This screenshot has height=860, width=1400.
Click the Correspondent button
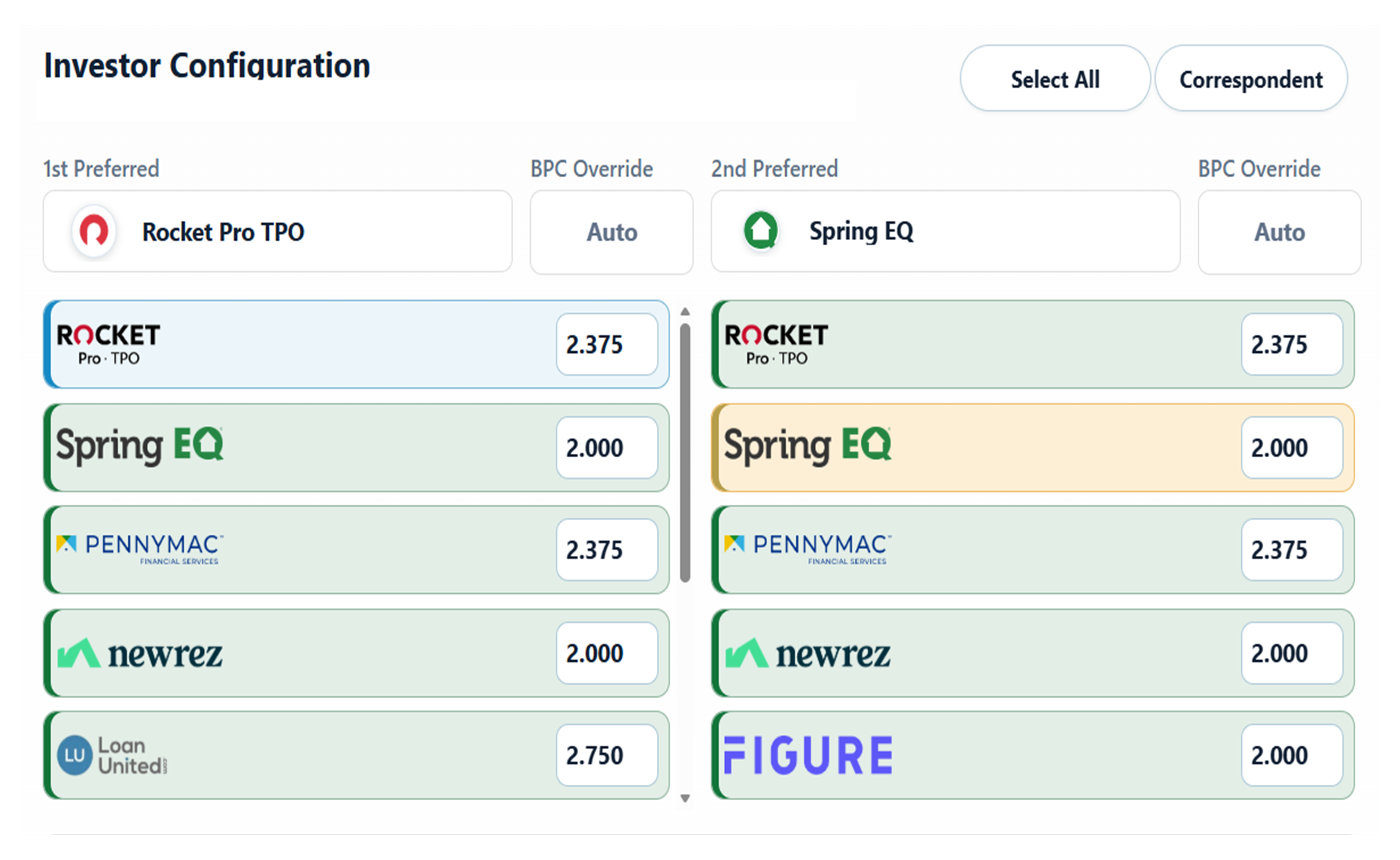pyautogui.click(x=1251, y=79)
